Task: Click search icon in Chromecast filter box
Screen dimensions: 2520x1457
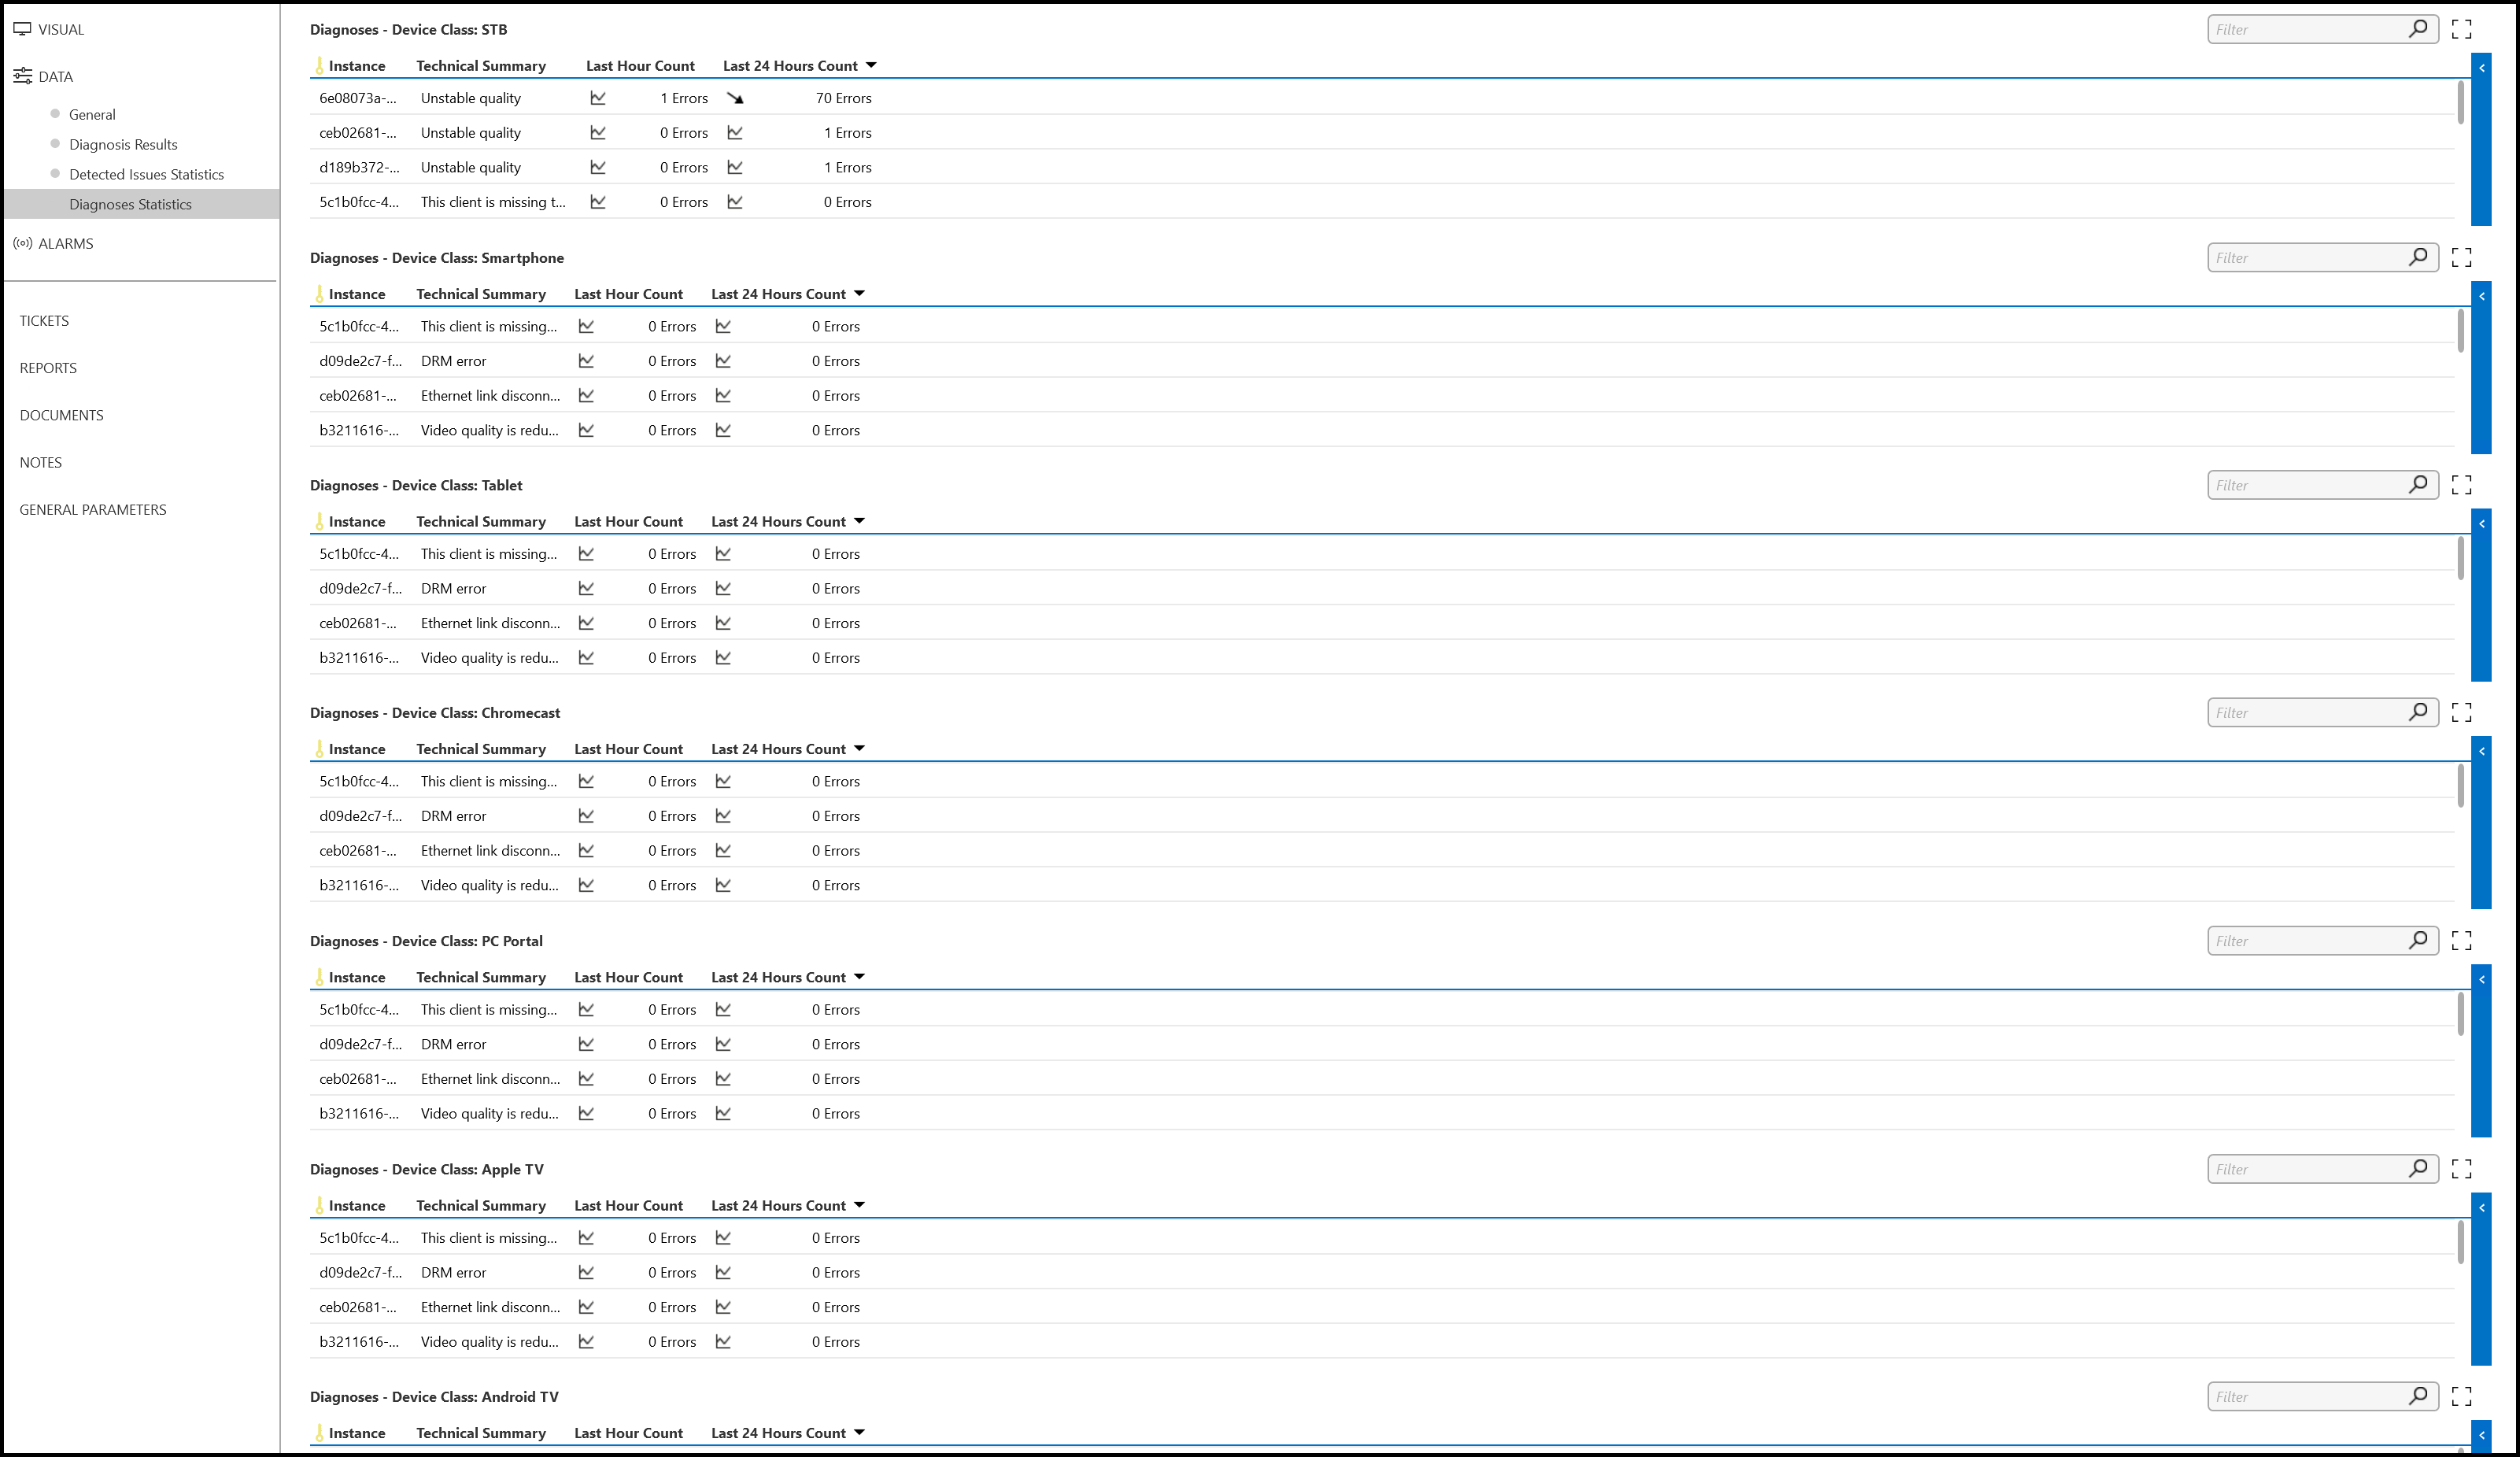Action: tap(2418, 712)
